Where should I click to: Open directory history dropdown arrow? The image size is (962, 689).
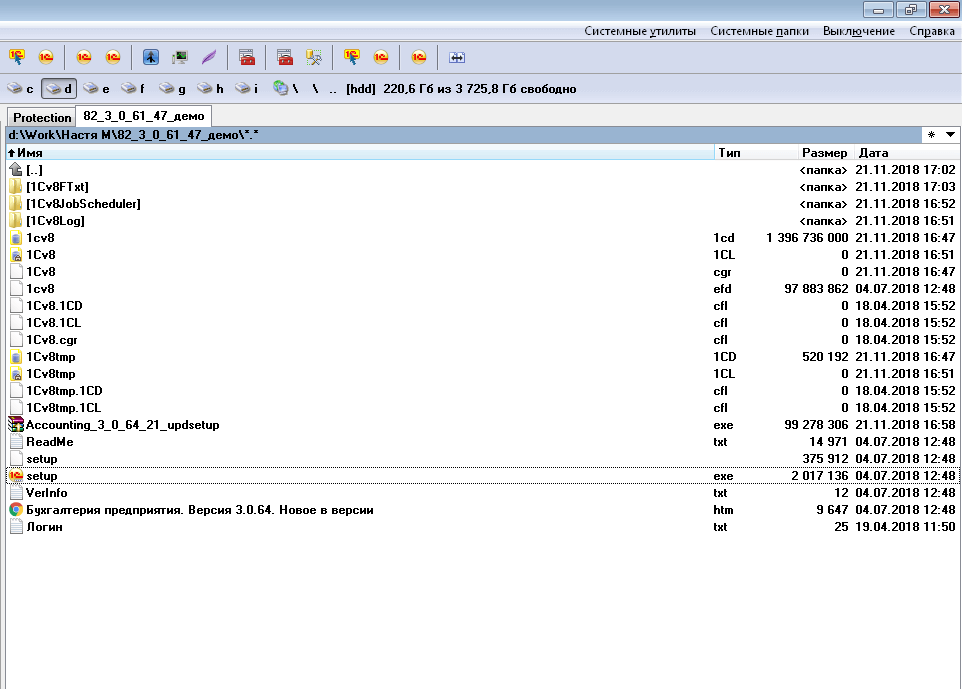(x=950, y=135)
